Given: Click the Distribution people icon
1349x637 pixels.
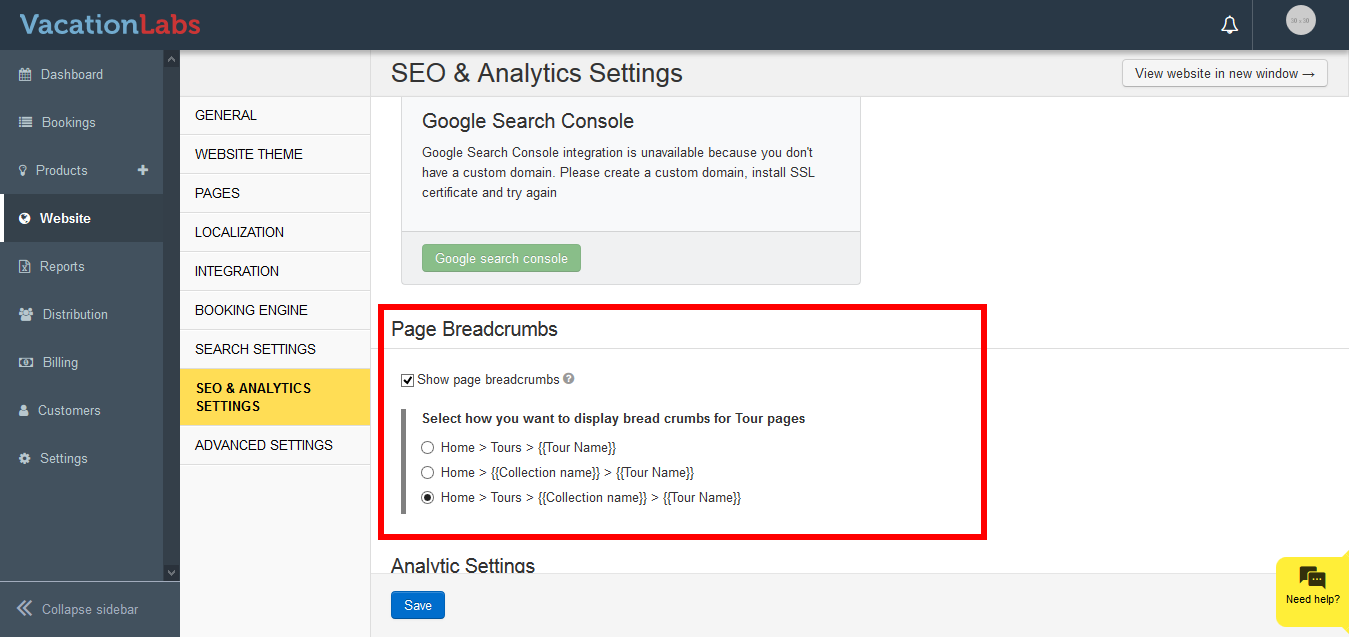Looking at the screenshot, I should point(25,314).
